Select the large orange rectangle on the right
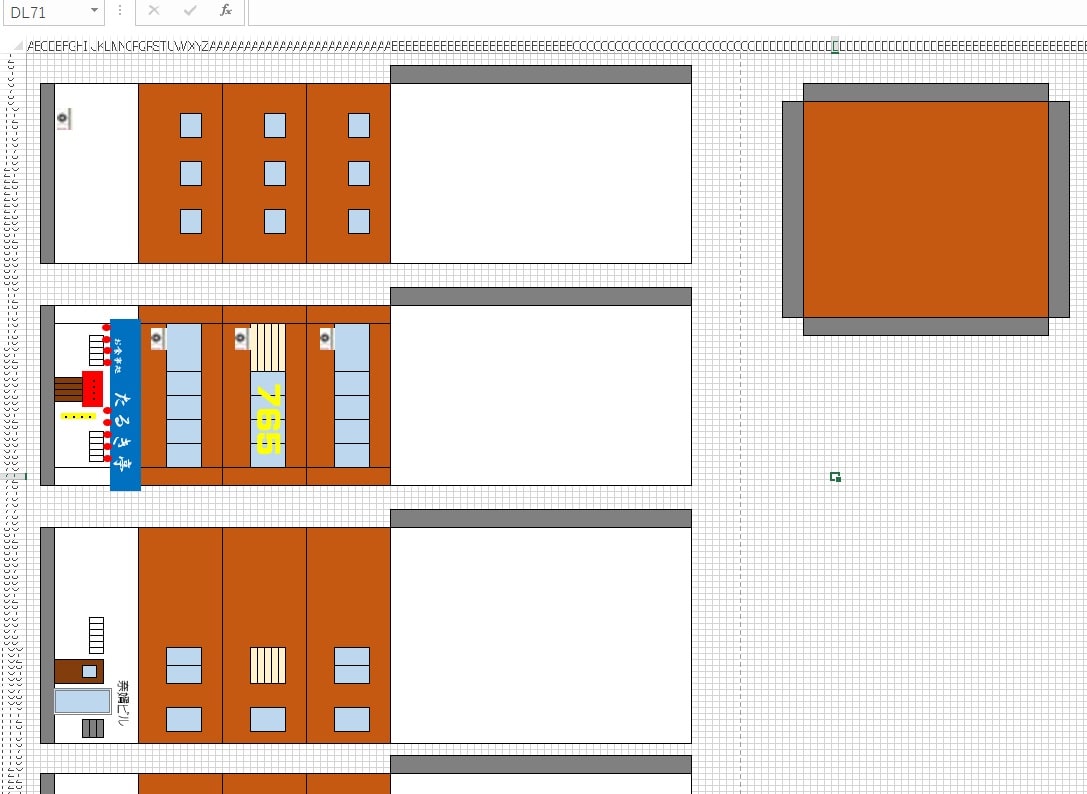Image resolution: width=1087 pixels, height=794 pixels. (x=925, y=209)
